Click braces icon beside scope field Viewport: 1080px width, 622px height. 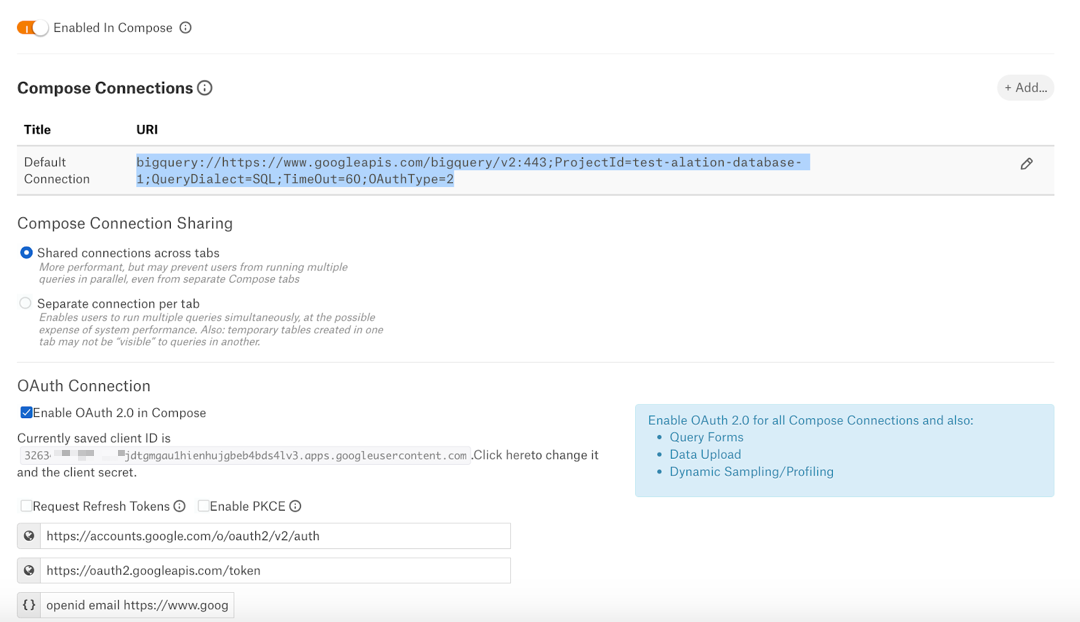(29, 605)
